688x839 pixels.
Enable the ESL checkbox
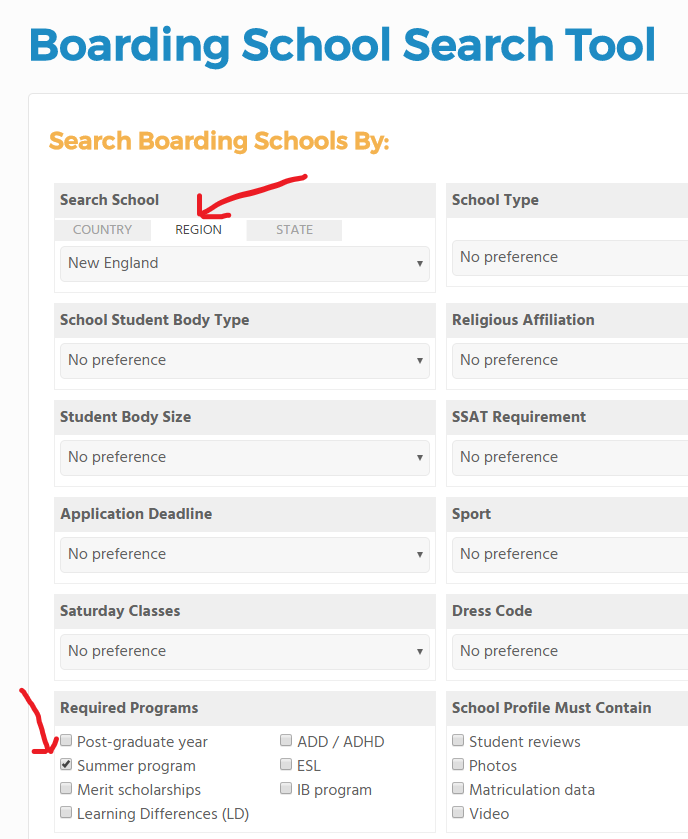coord(286,765)
